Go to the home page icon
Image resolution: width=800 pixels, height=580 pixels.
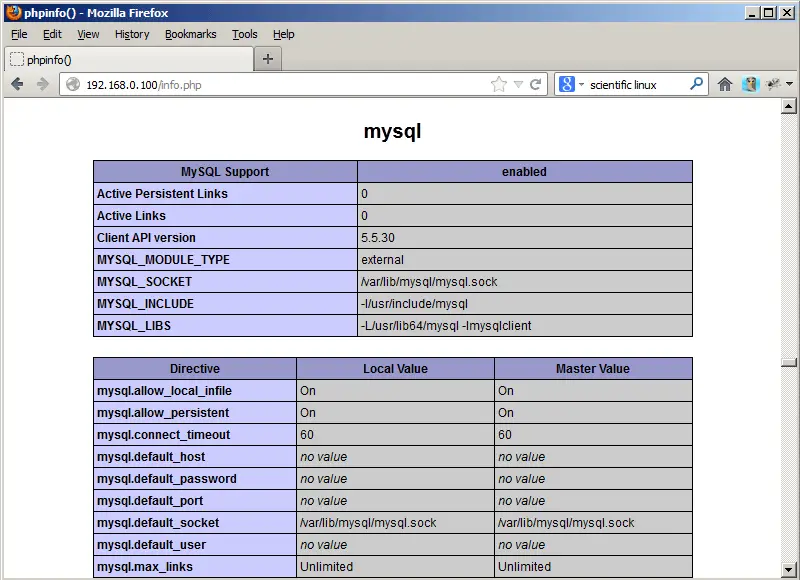coord(724,84)
